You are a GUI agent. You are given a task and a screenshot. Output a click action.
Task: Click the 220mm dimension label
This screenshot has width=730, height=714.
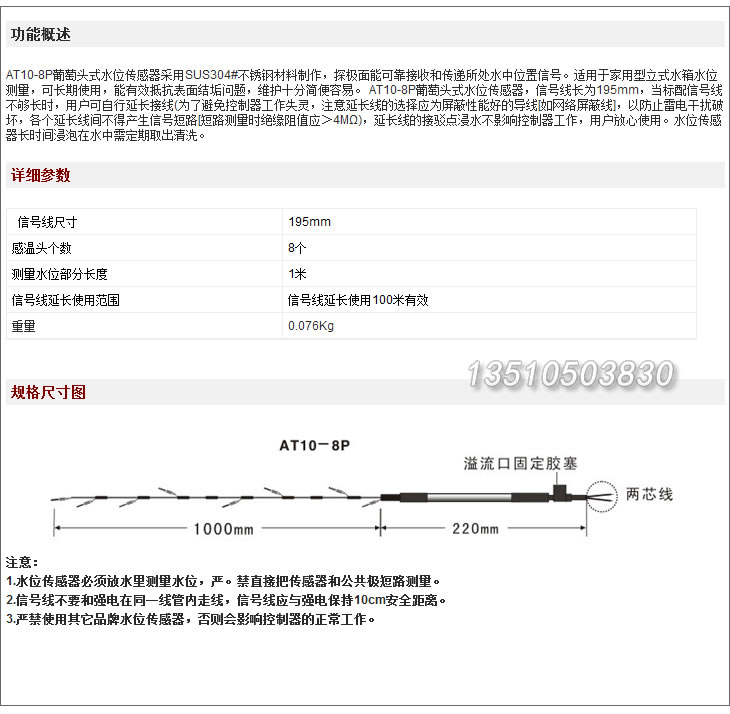[x=475, y=529]
